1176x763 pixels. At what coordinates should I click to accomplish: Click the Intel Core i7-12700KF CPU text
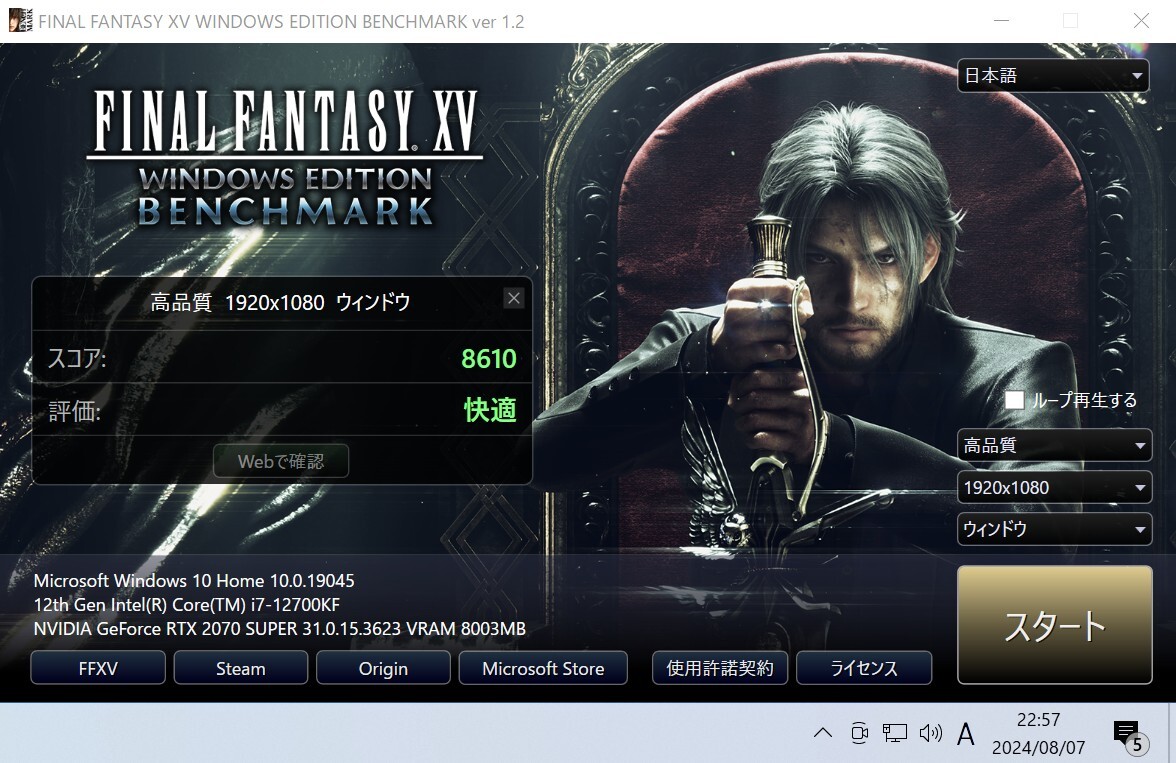tap(187, 605)
